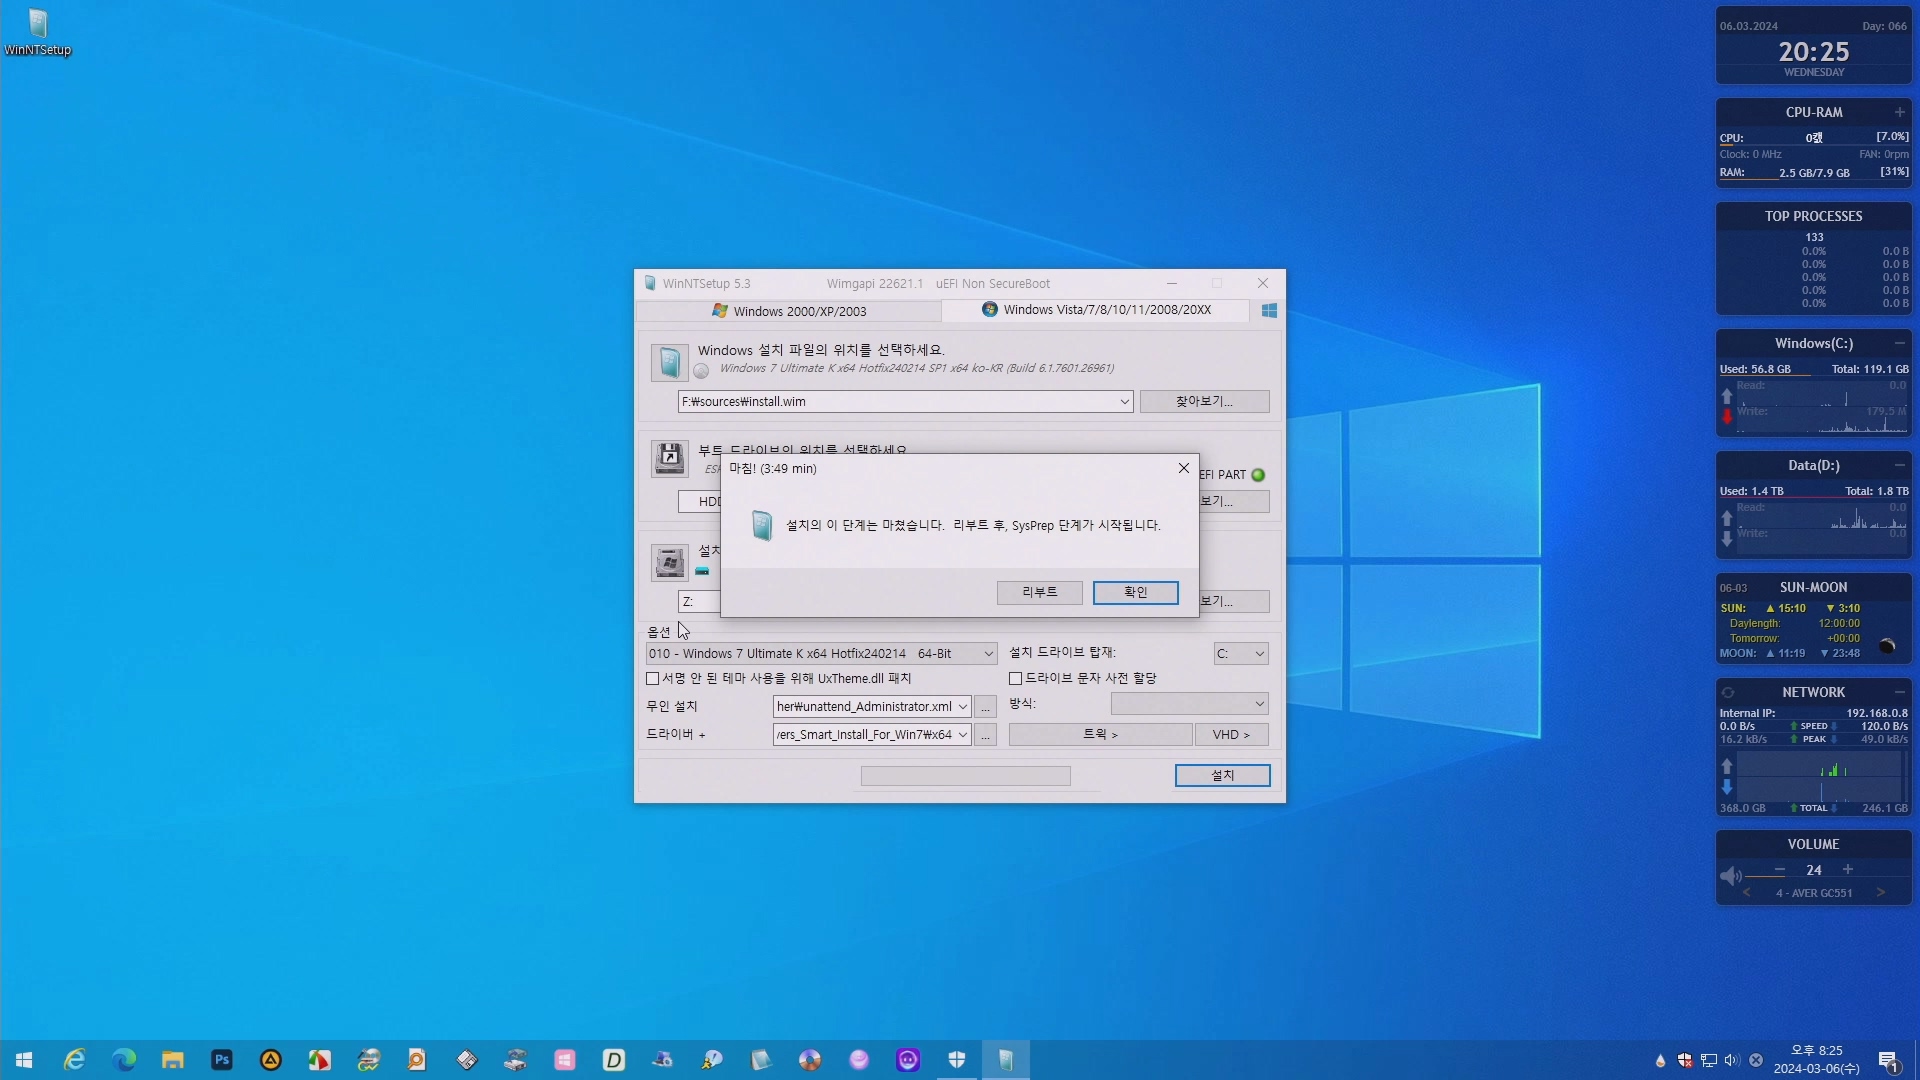Click the 설치 install button

(x=1222, y=776)
